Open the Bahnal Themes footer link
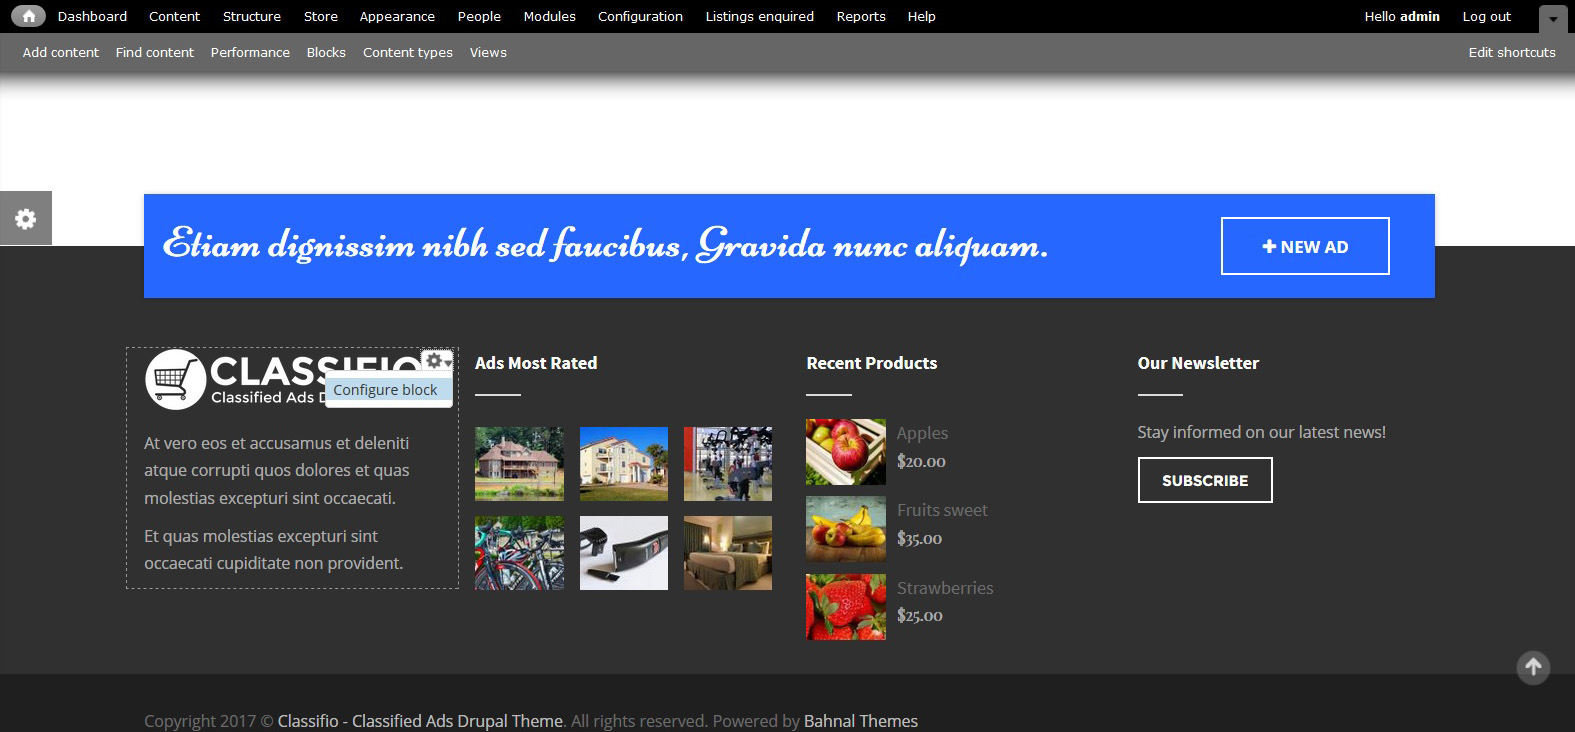This screenshot has width=1575, height=732. (x=860, y=721)
